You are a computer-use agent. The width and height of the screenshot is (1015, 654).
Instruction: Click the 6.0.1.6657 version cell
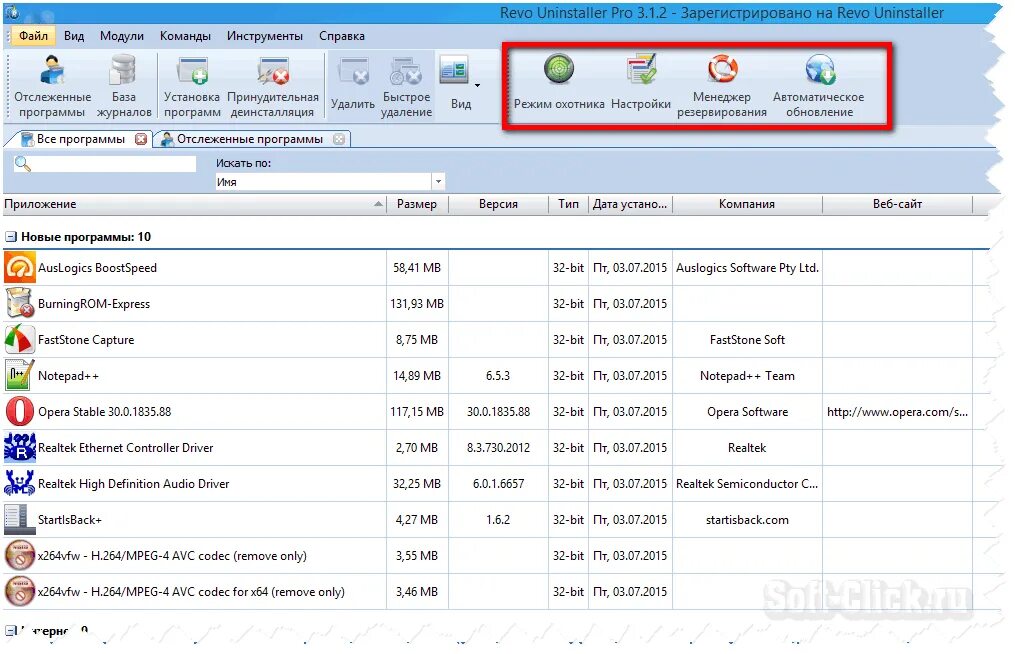tap(498, 484)
